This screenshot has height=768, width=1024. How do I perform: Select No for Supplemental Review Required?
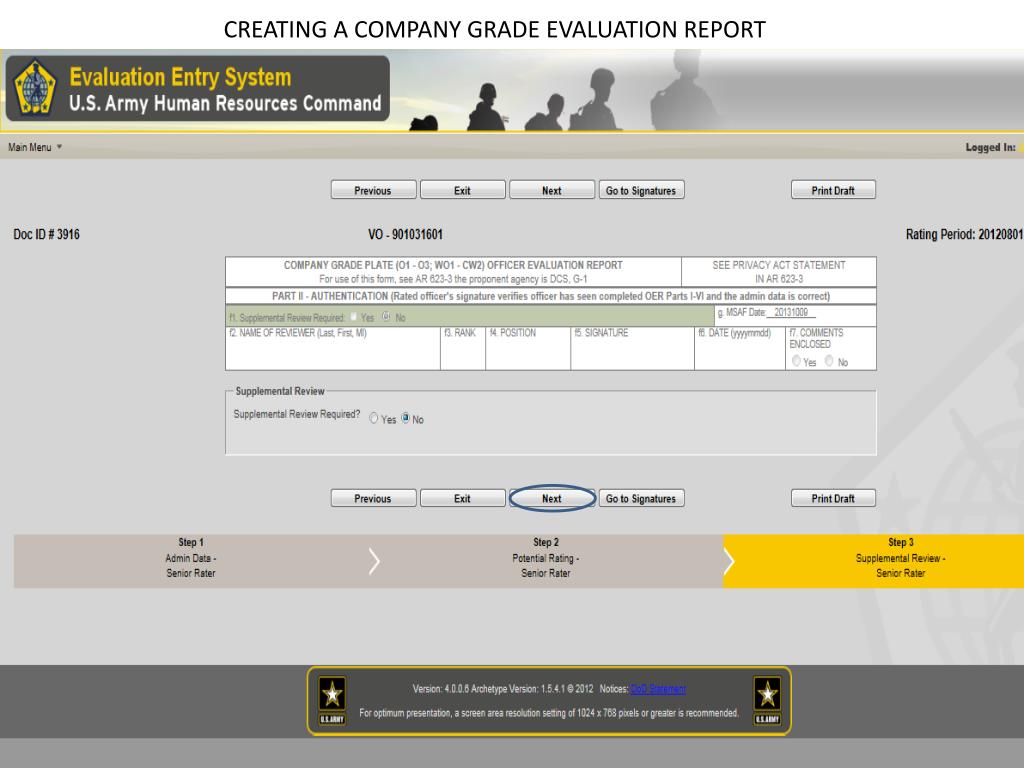coord(406,418)
